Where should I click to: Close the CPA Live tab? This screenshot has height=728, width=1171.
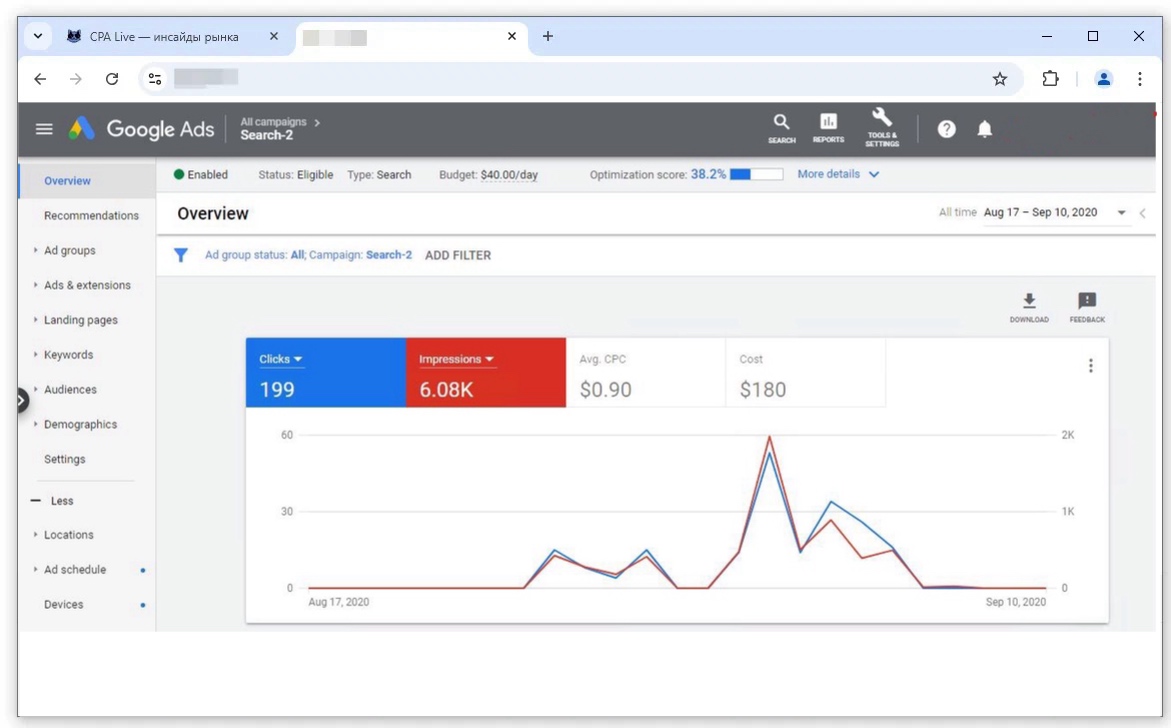click(x=273, y=36)
